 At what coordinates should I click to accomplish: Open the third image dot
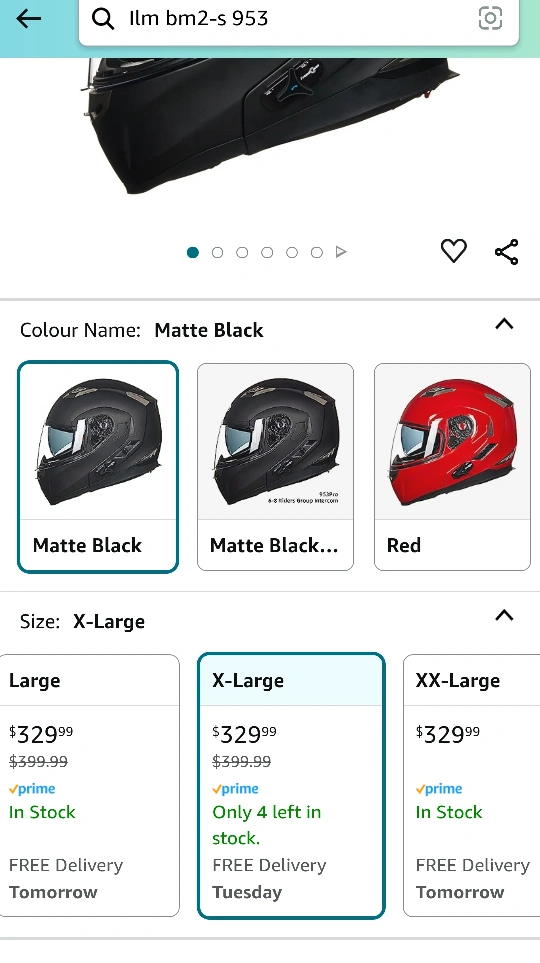pos(242,252)
